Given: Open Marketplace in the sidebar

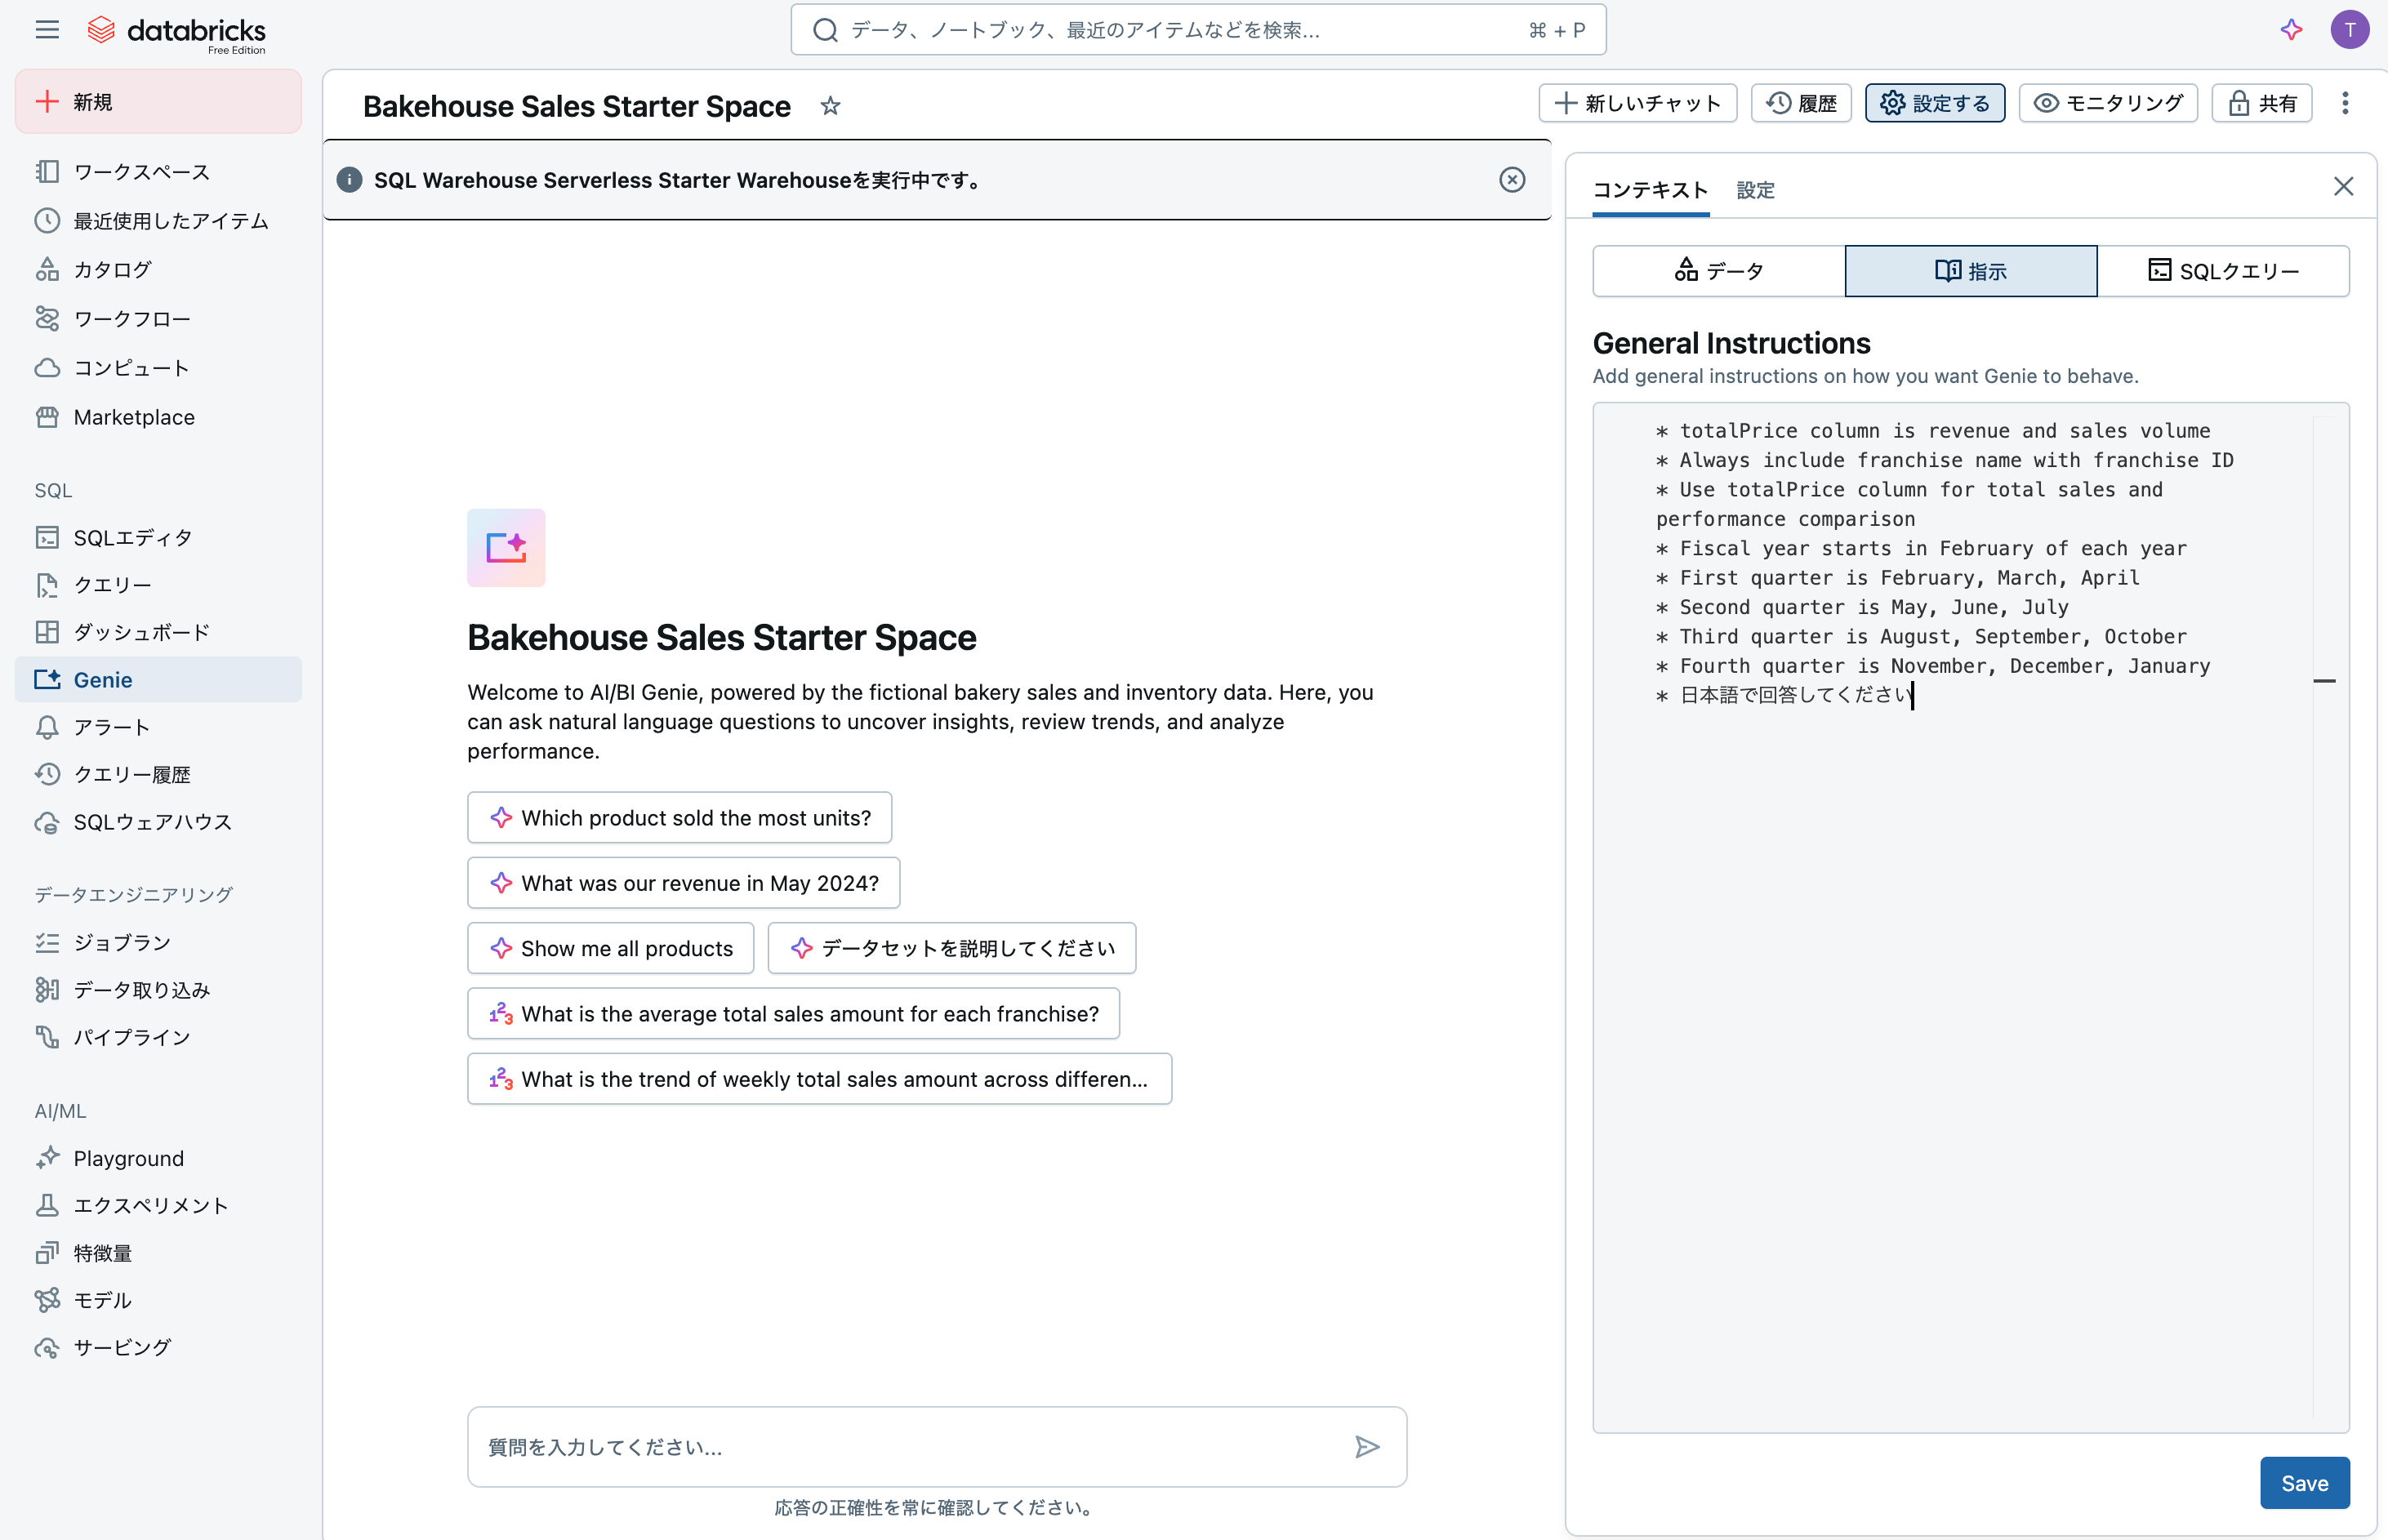Looking at the screenshot, I should click(x=158, y=417).
